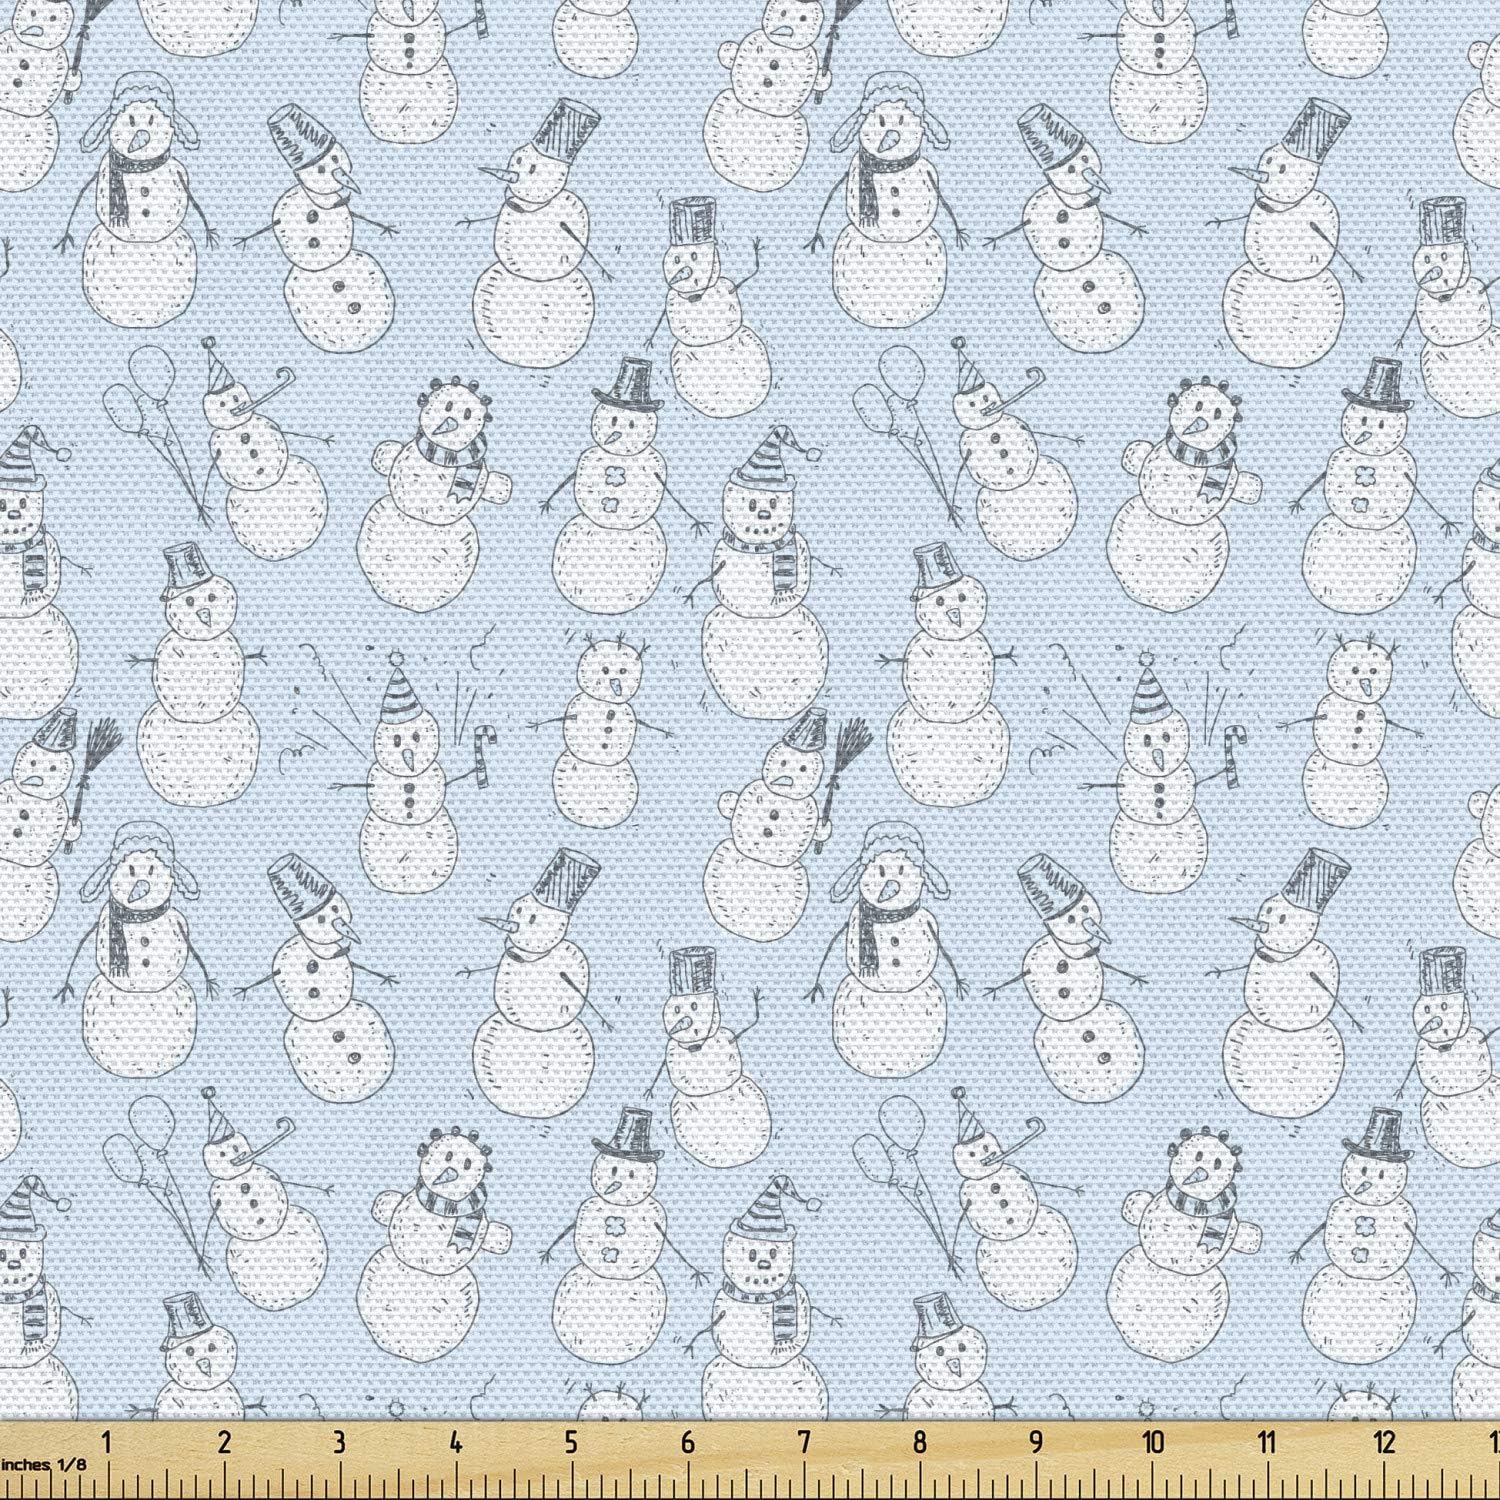Select the number 8 on the ruler

pos(920,1443)
